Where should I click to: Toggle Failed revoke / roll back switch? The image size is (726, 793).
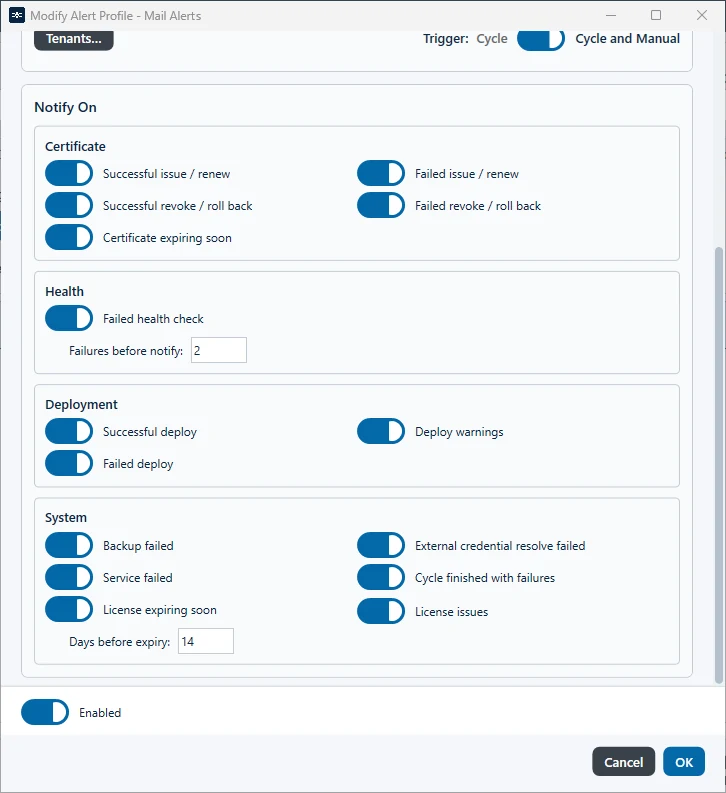(x=381, y=205)
